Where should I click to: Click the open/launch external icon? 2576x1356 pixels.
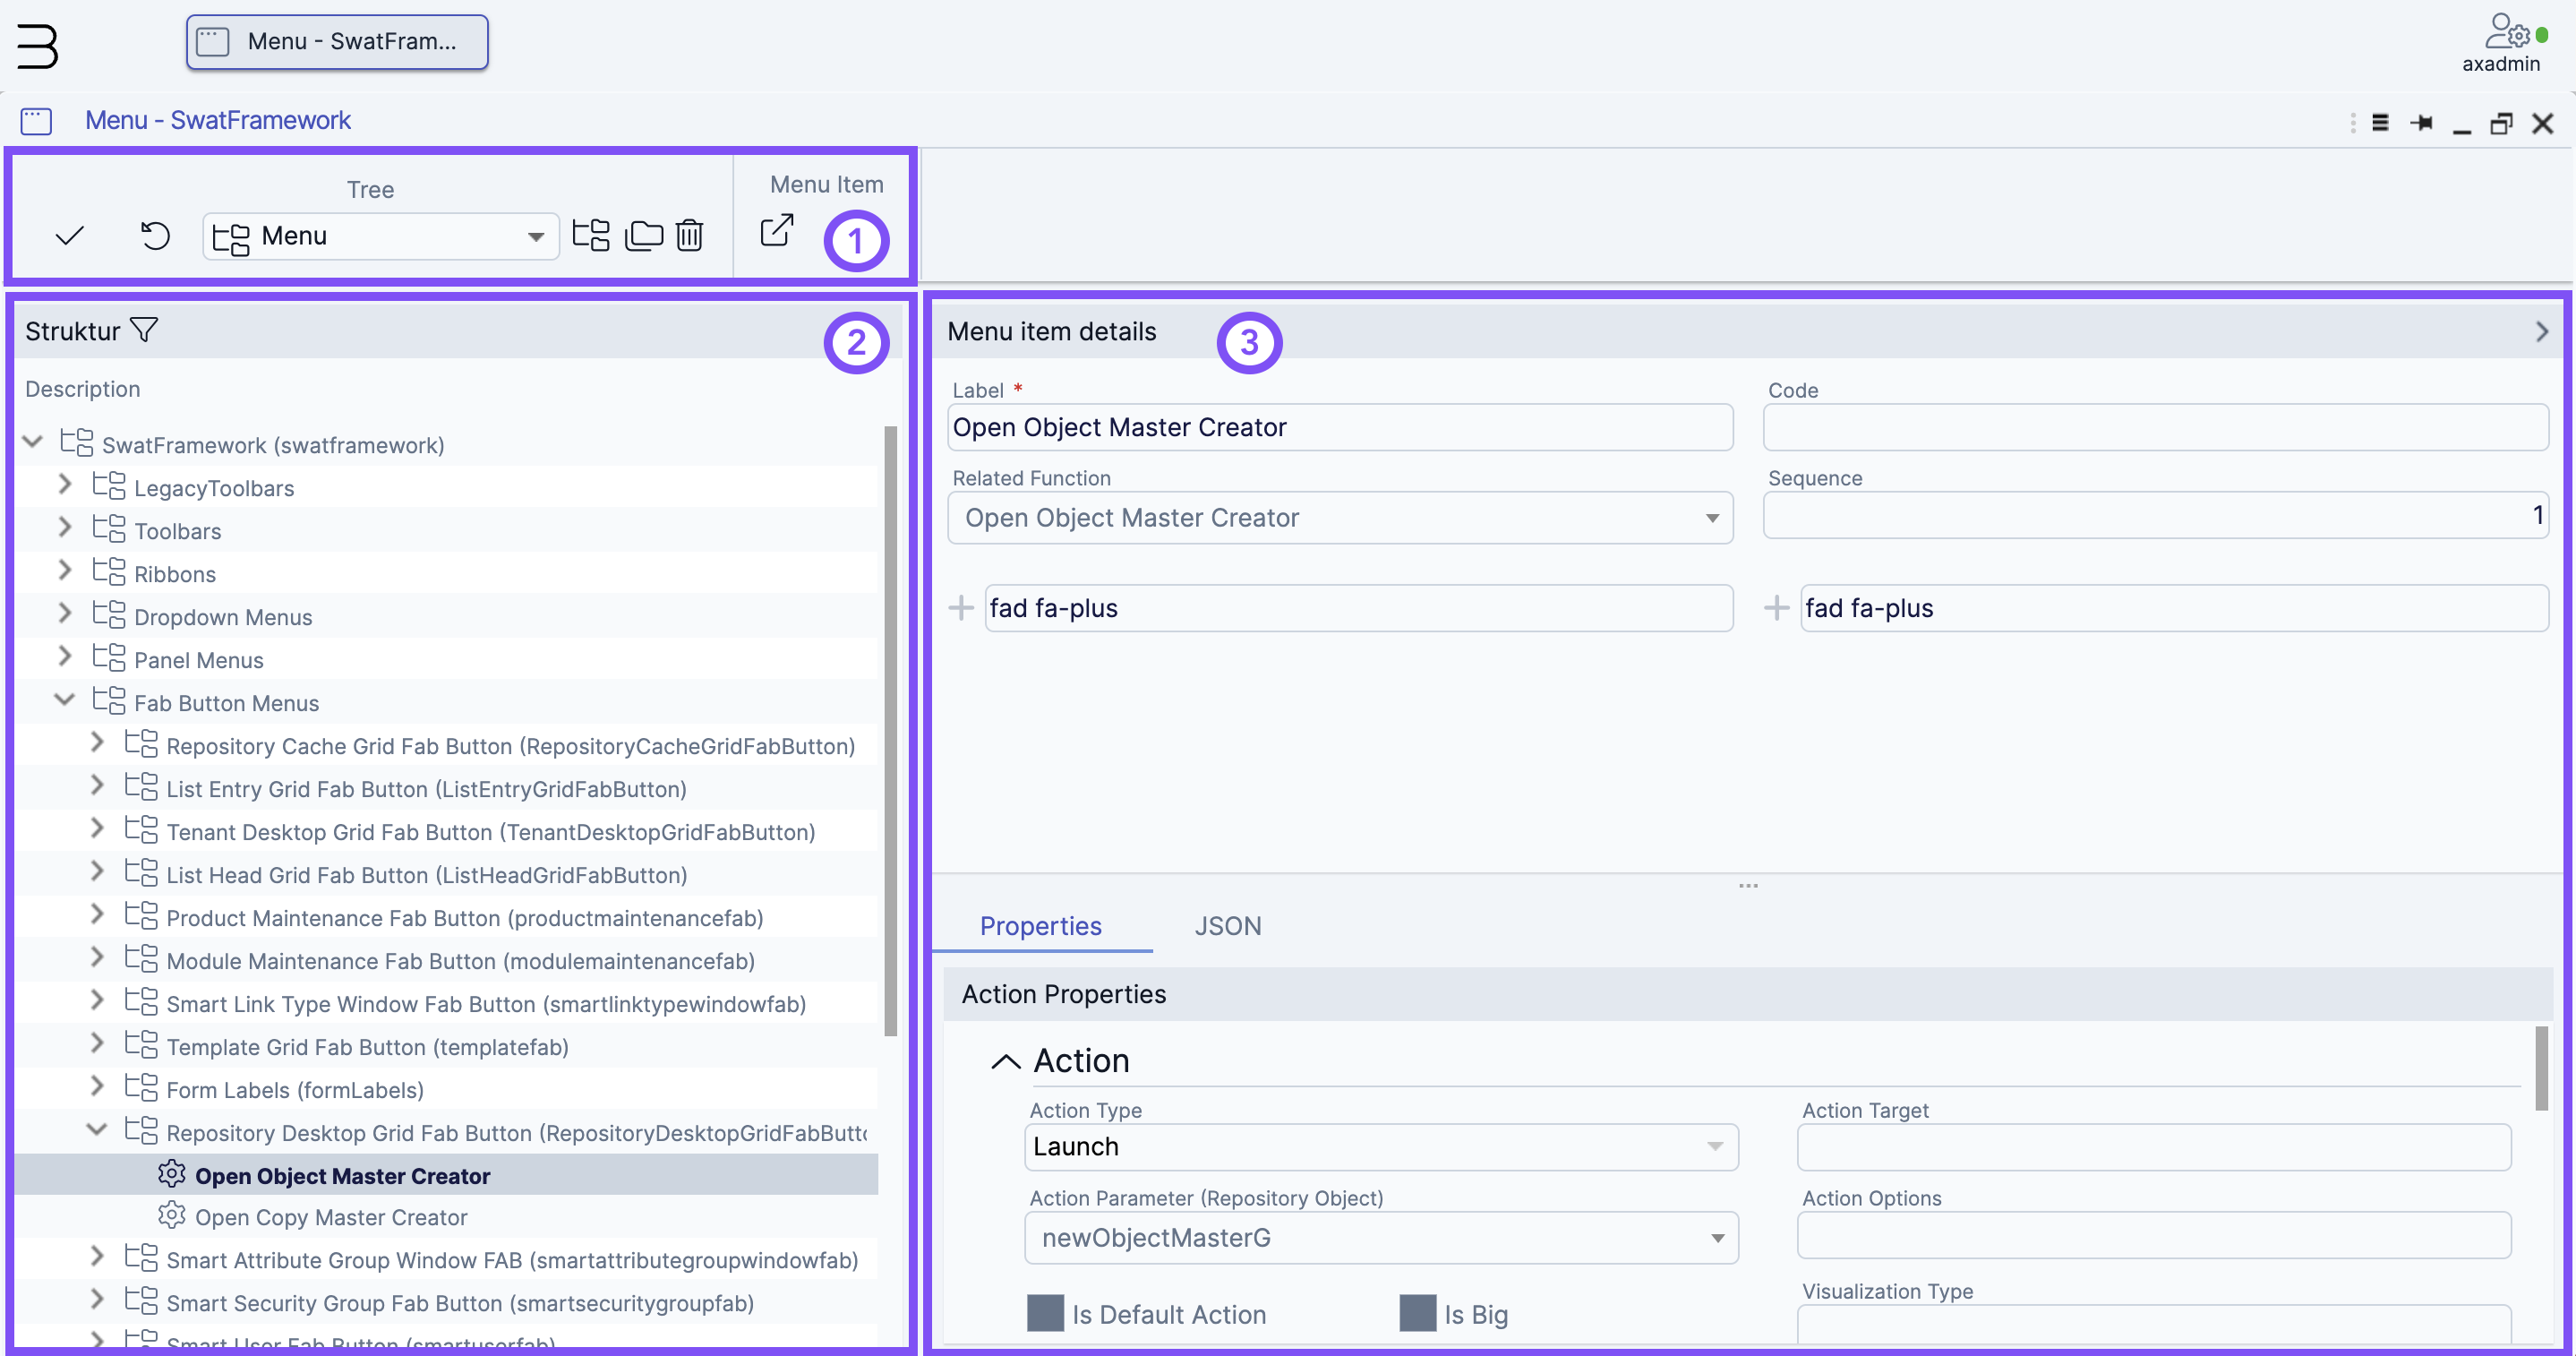coord(775,235)
